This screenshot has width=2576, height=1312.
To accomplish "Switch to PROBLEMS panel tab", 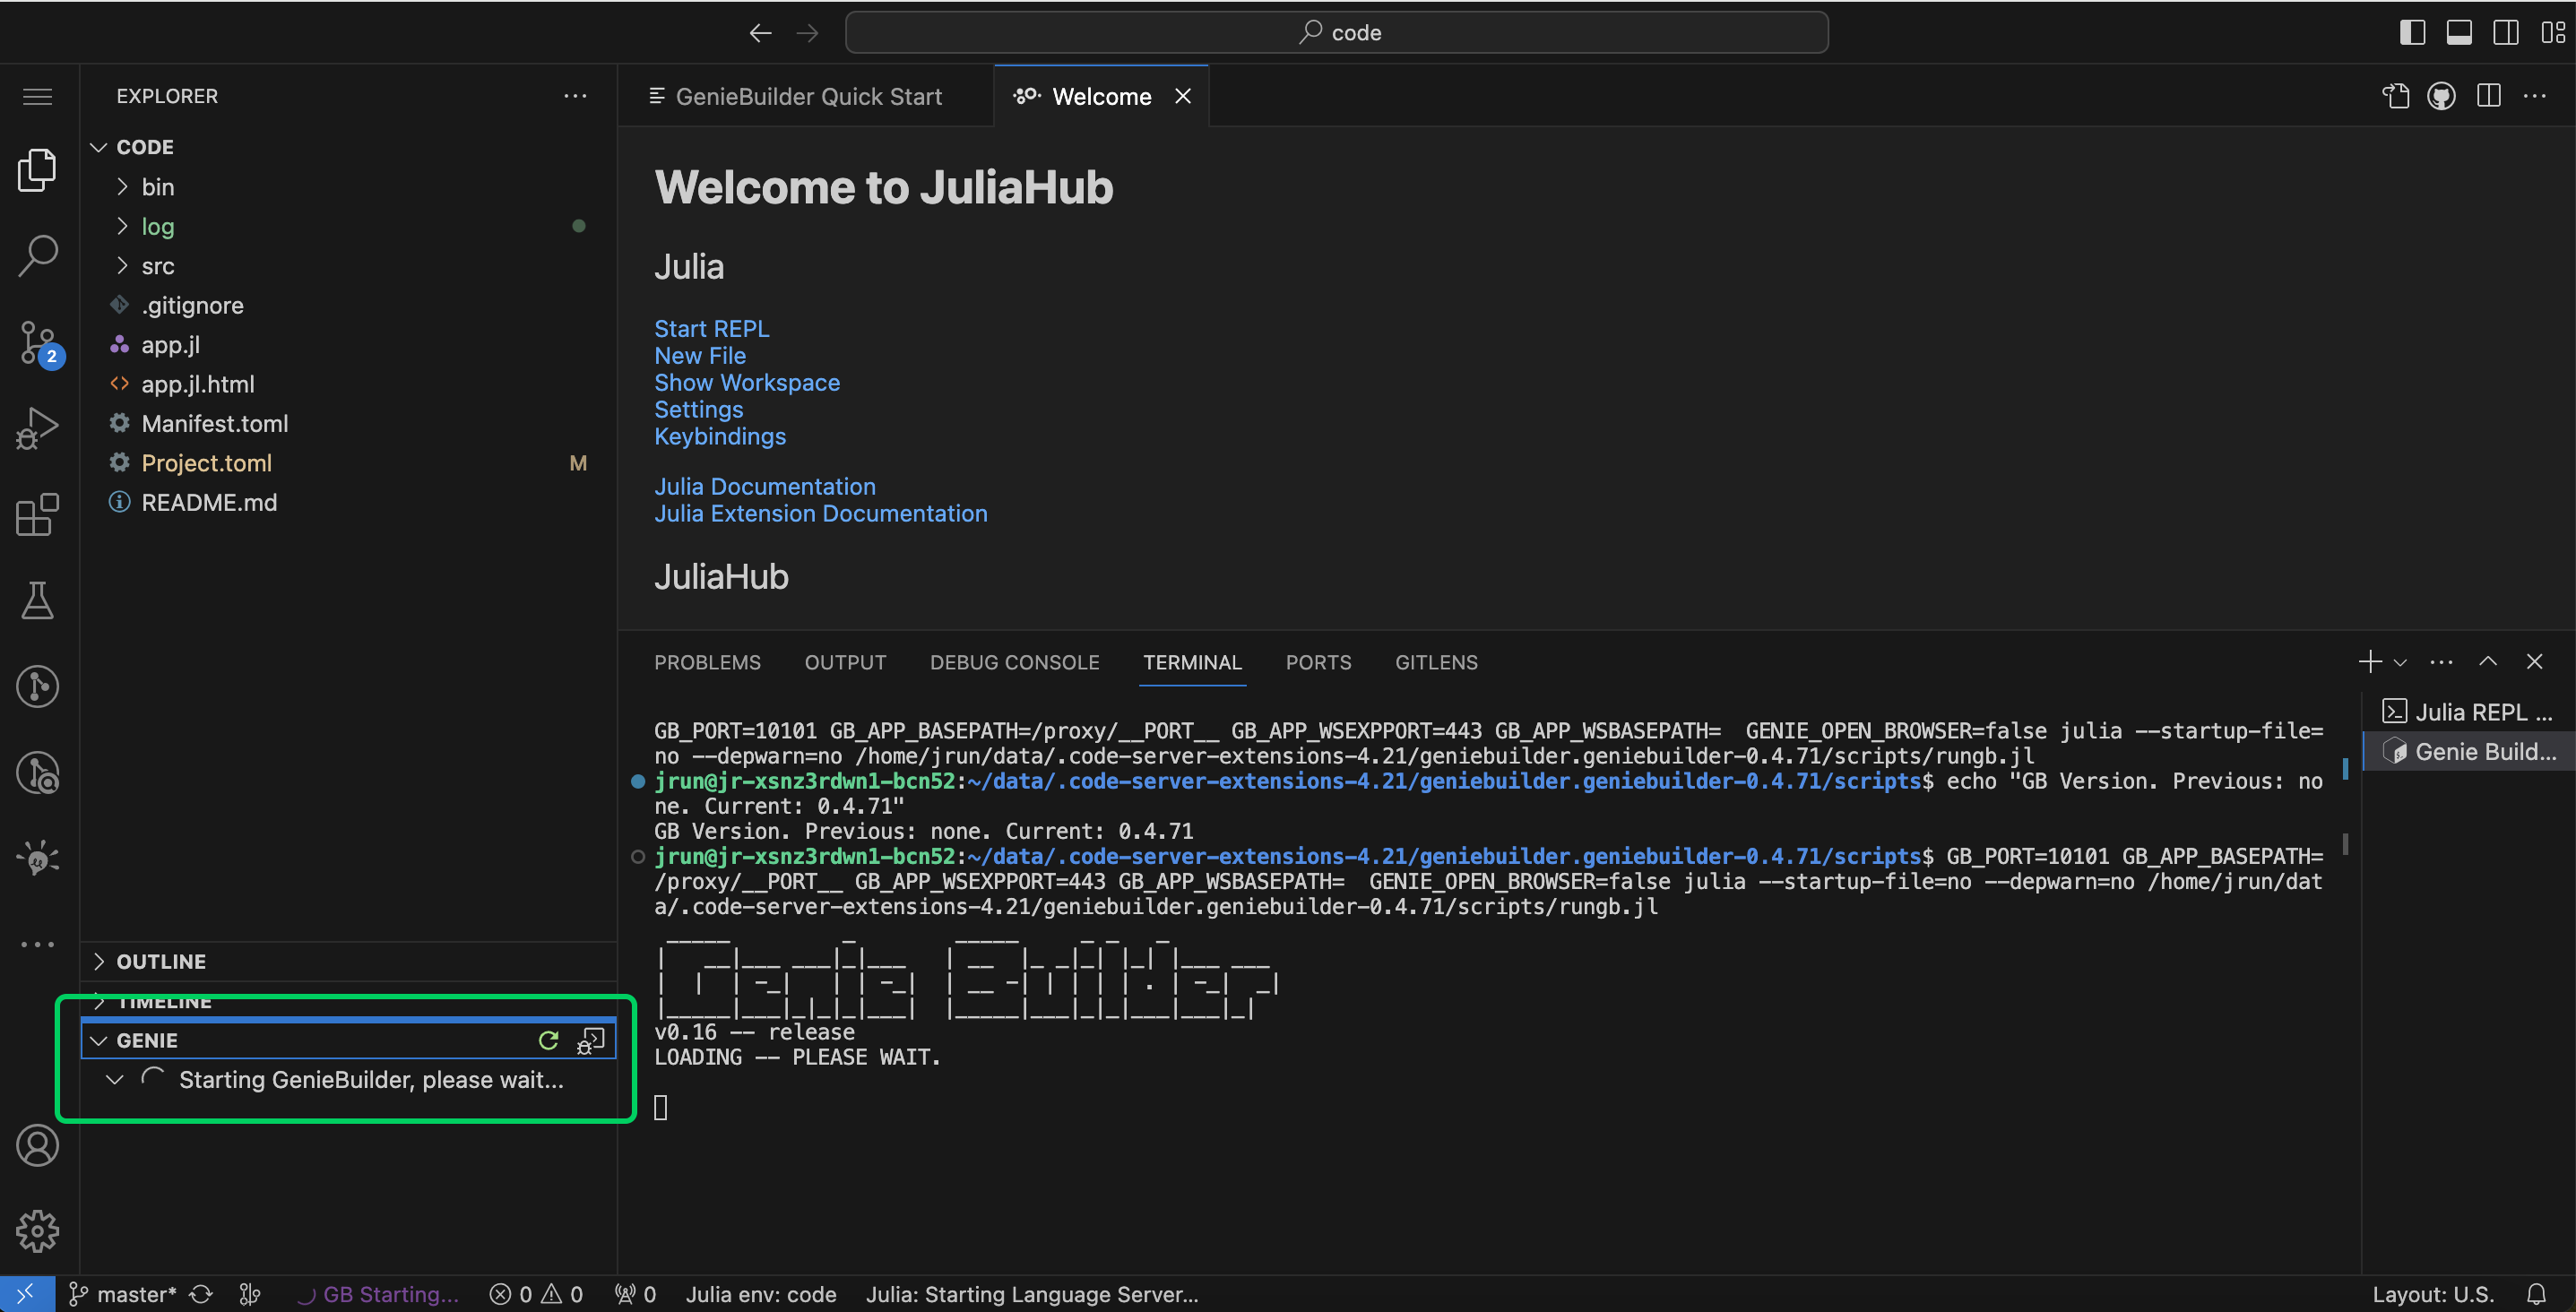I will click(707, 662).
